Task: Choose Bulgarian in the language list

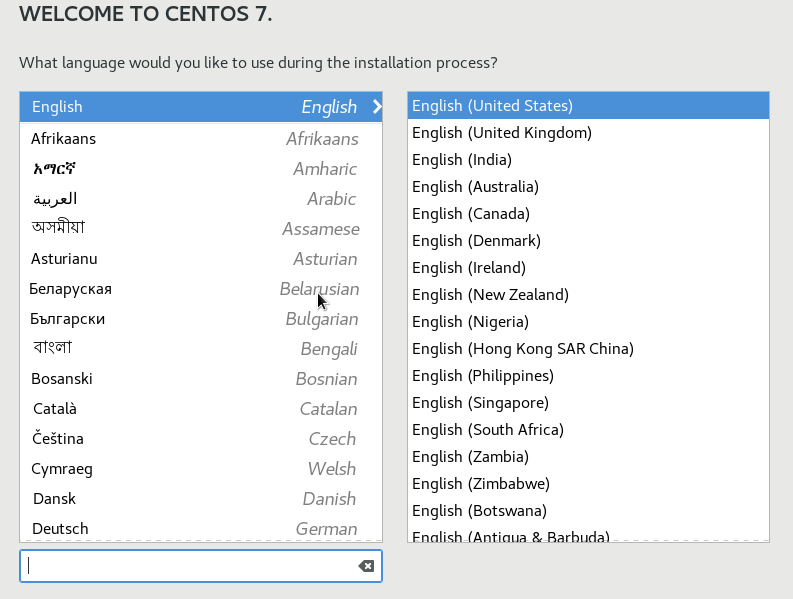Action: (200, 319)
